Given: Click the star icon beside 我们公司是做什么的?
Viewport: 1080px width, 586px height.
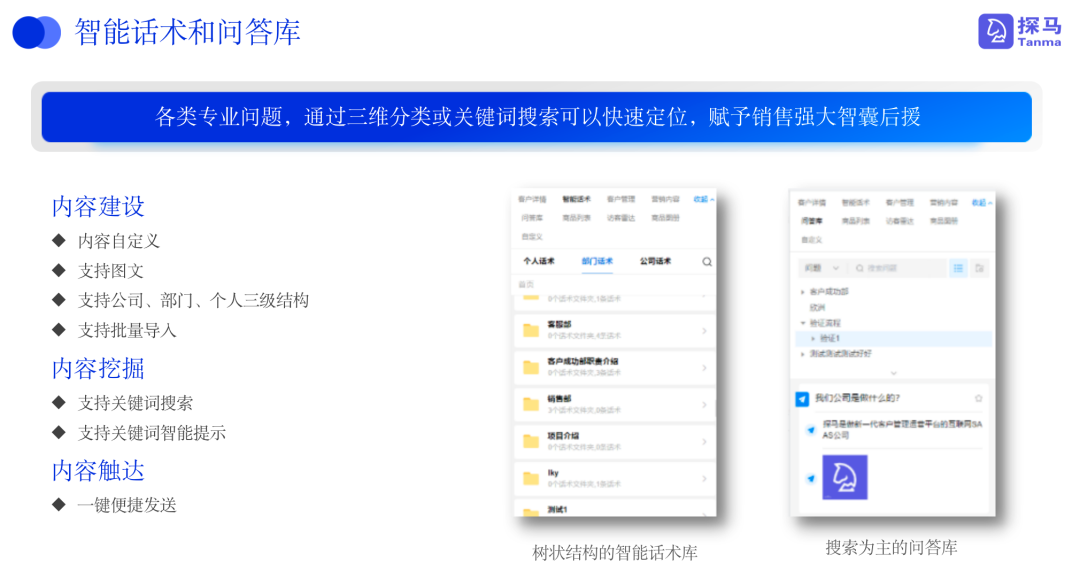Looking at the screenshot, I should (978, 398).
